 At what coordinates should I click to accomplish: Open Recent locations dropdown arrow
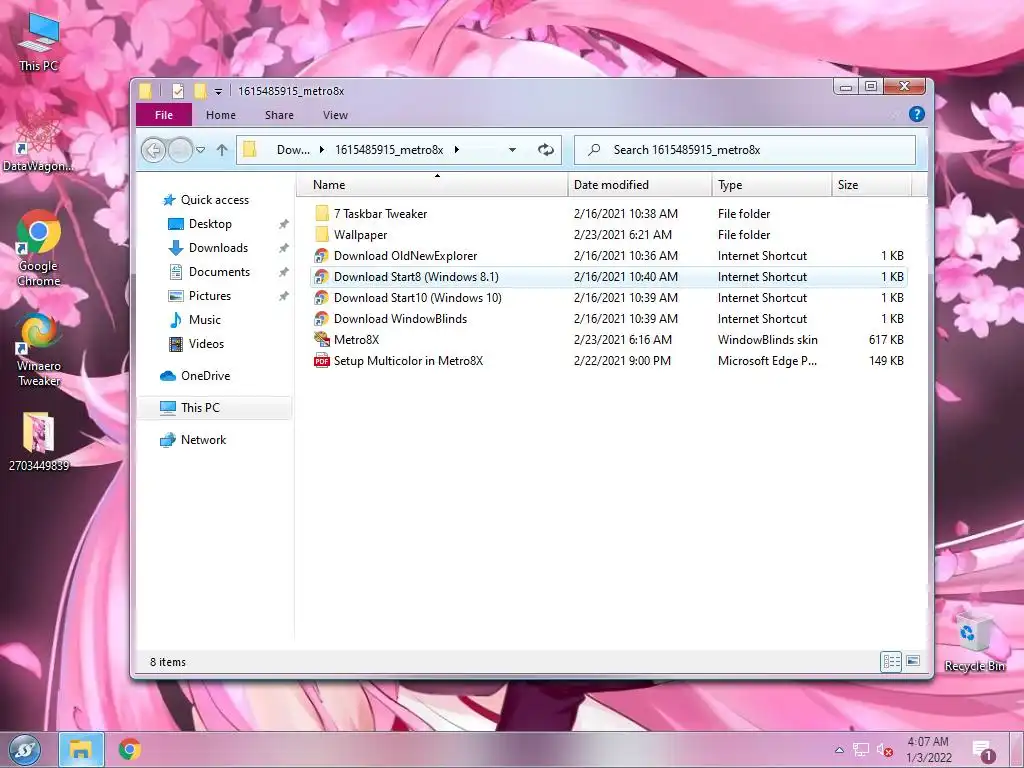(x=200, y=150)
